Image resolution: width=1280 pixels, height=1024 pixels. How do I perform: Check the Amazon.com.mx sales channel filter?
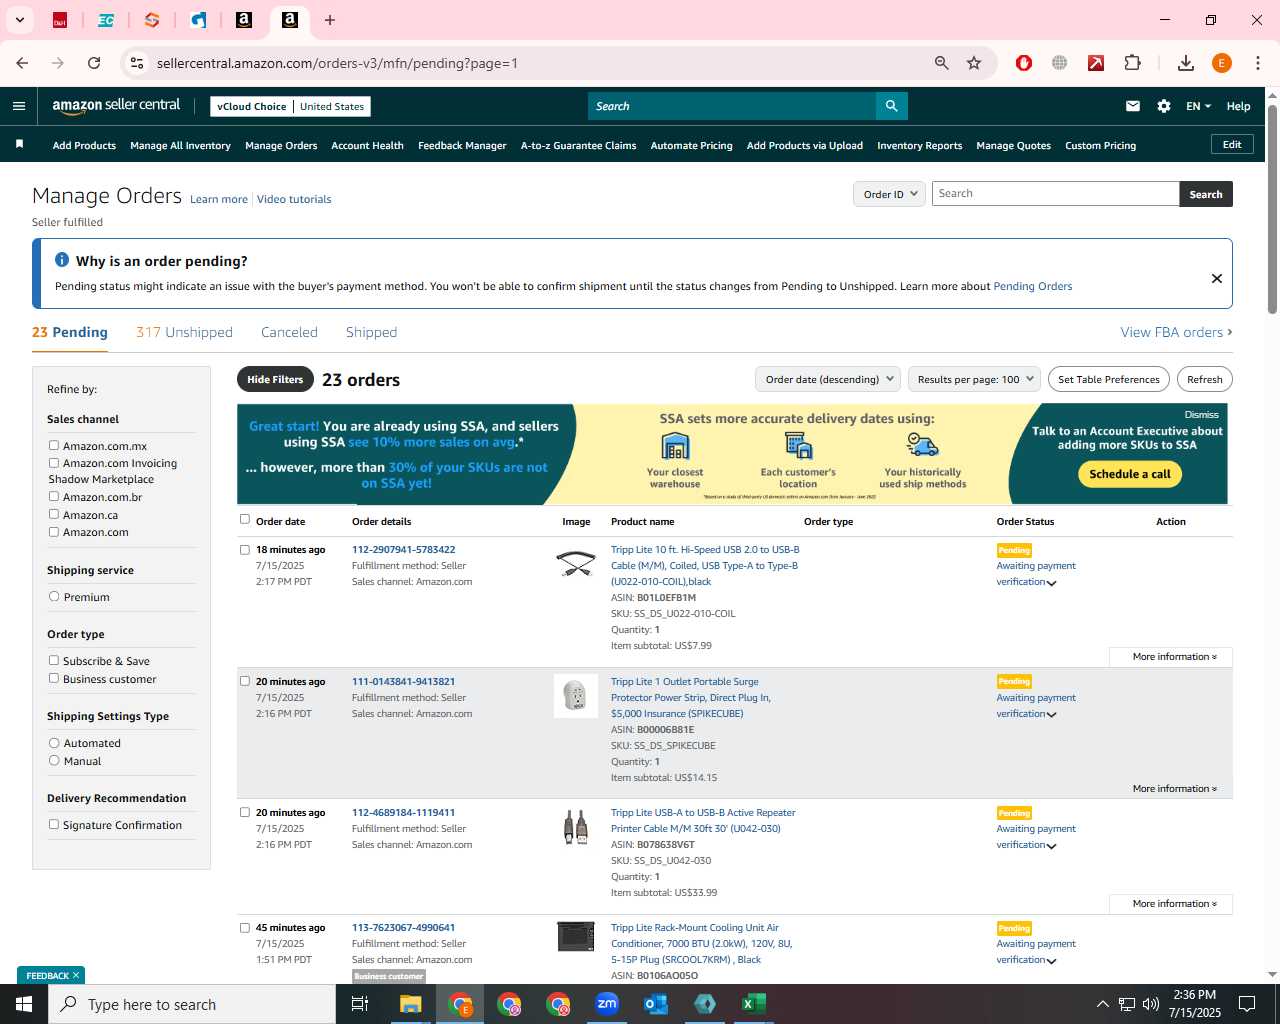click(54, 445)
